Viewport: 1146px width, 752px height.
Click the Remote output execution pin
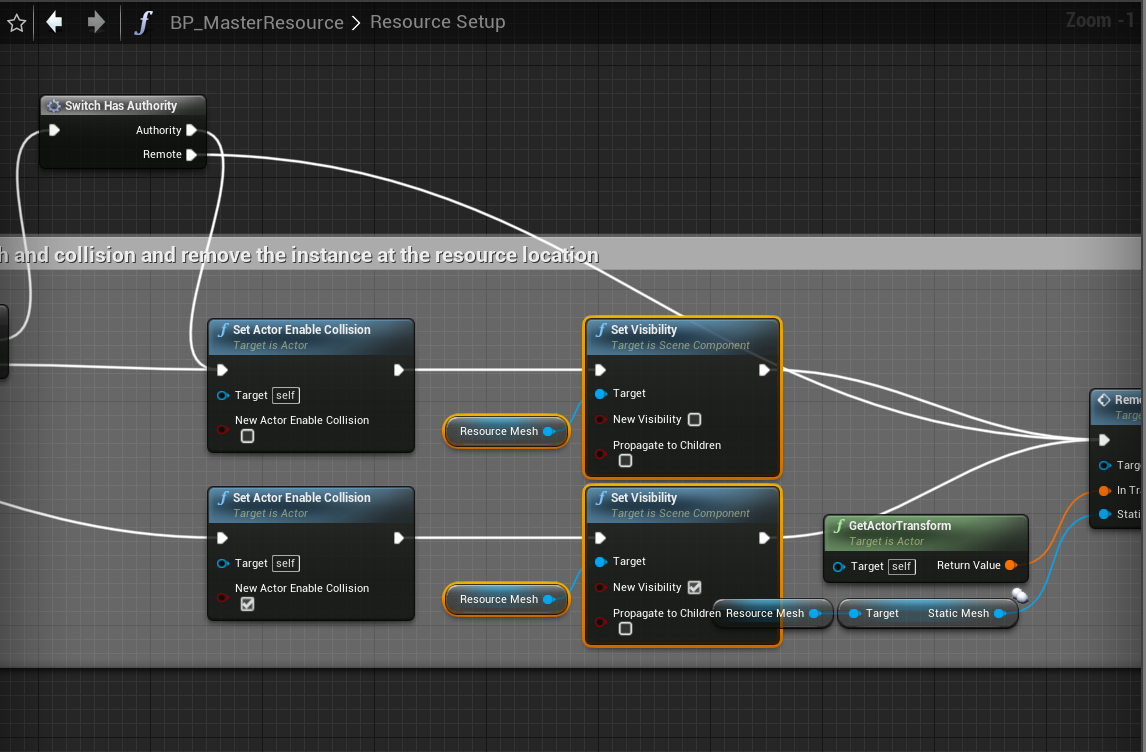[x=191, y=155]
